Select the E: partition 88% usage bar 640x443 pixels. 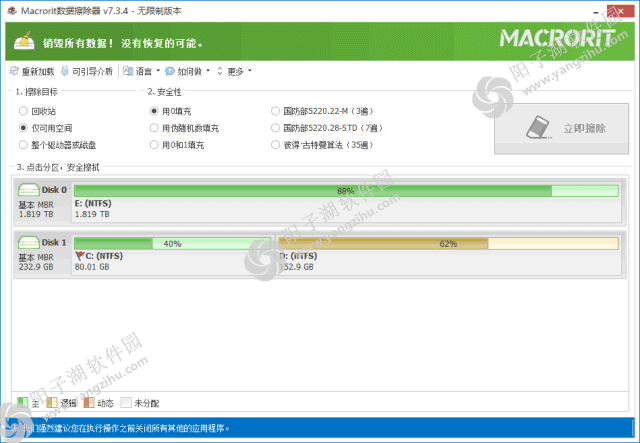(x=346, y=191)
